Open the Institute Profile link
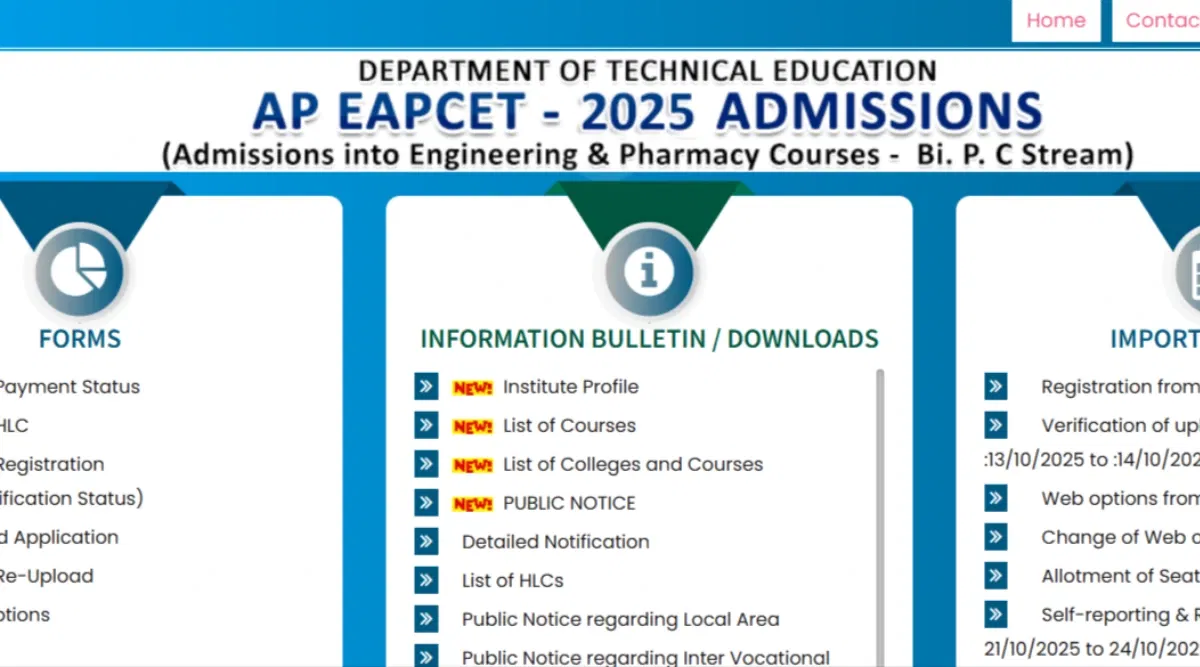 point(570,387)
